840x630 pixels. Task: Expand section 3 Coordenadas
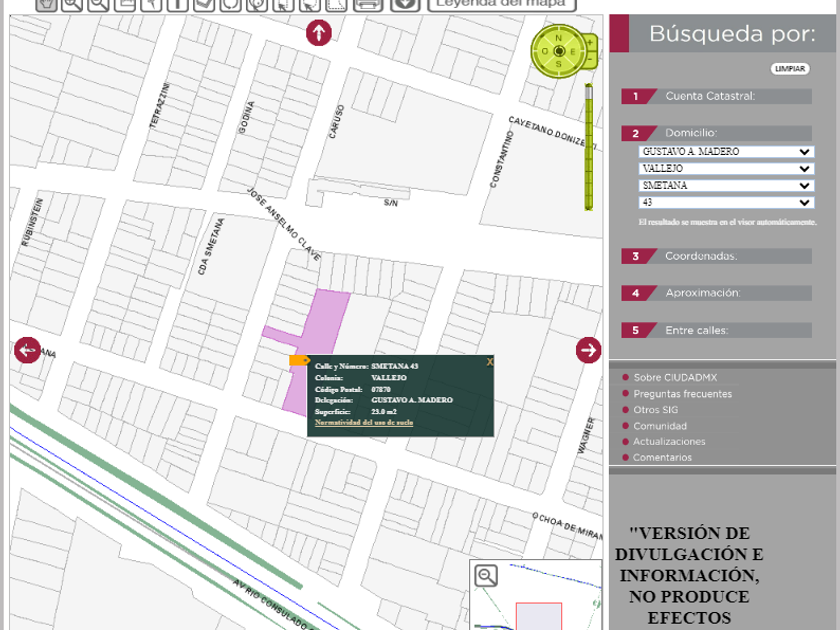716,256
